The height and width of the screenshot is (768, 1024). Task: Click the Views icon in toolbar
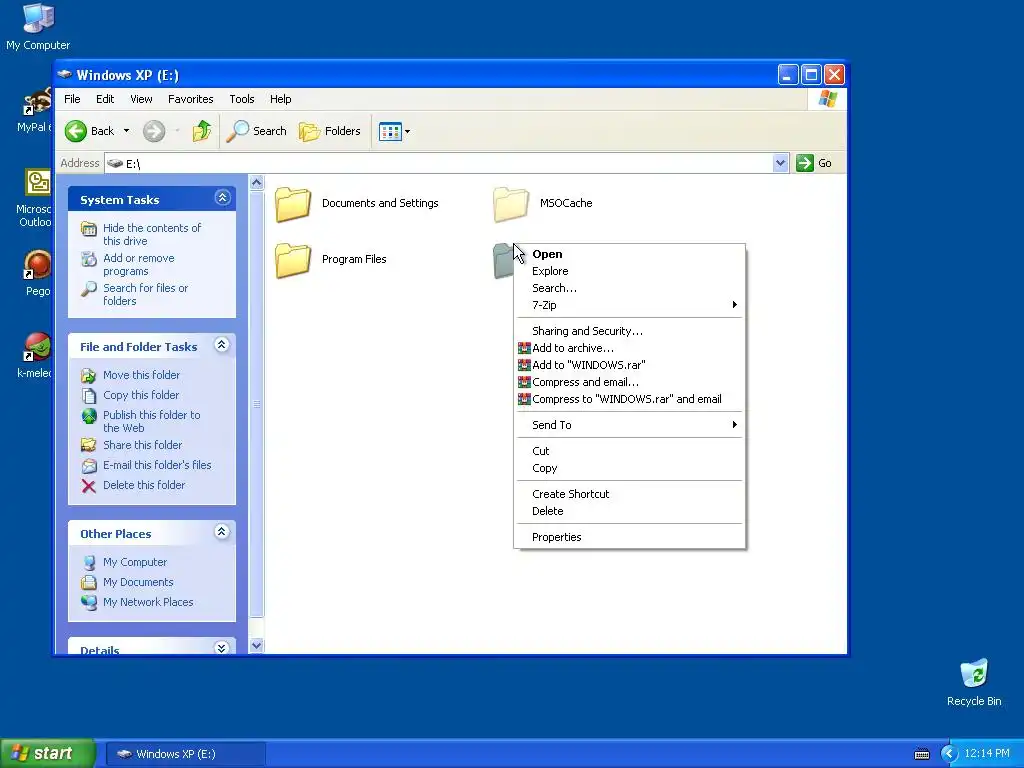click(390, 131)
